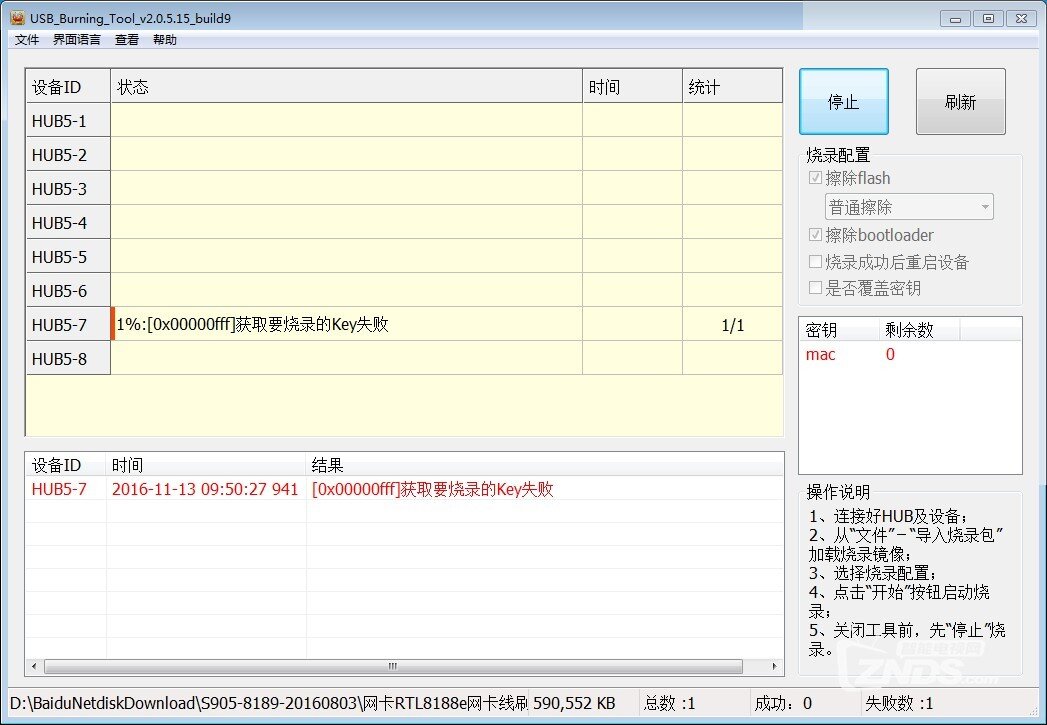The height and width of the screenshot is (725, 1047).
Task: Click the log scrollbar right arrow
Action: pyautogui.click(x=775, y=667)
